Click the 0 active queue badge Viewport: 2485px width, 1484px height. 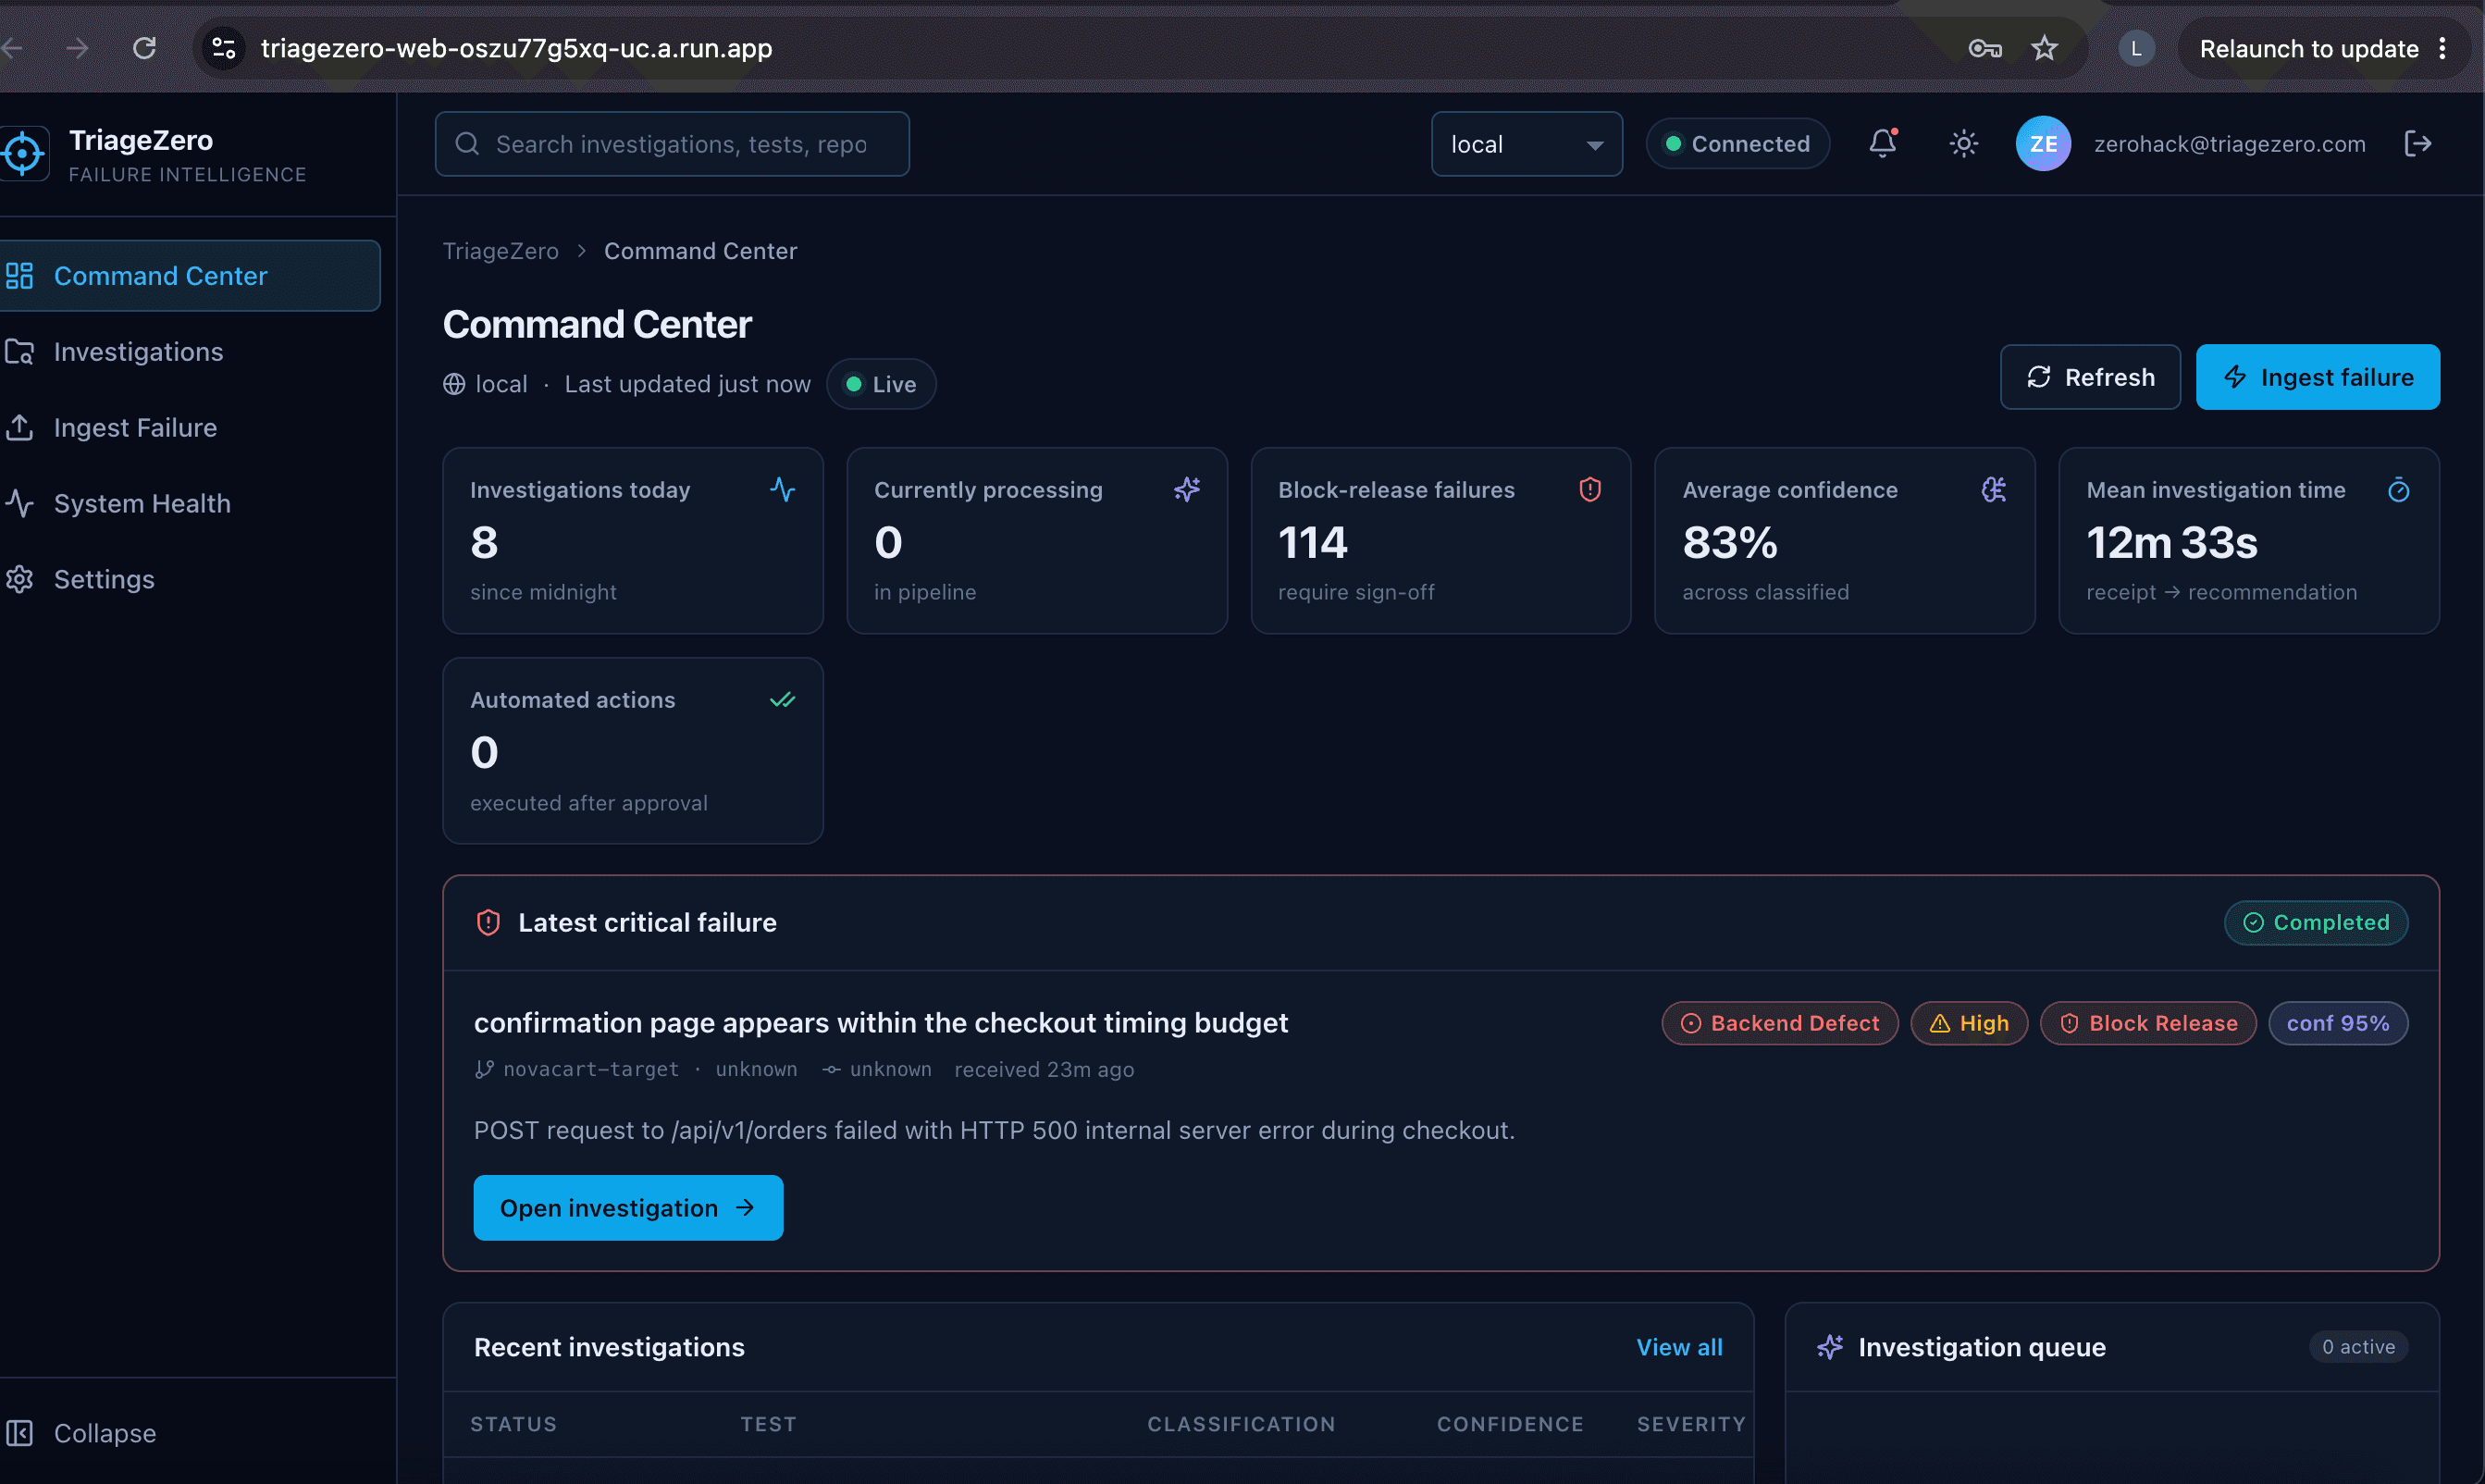click(x=2358, y=1347)
